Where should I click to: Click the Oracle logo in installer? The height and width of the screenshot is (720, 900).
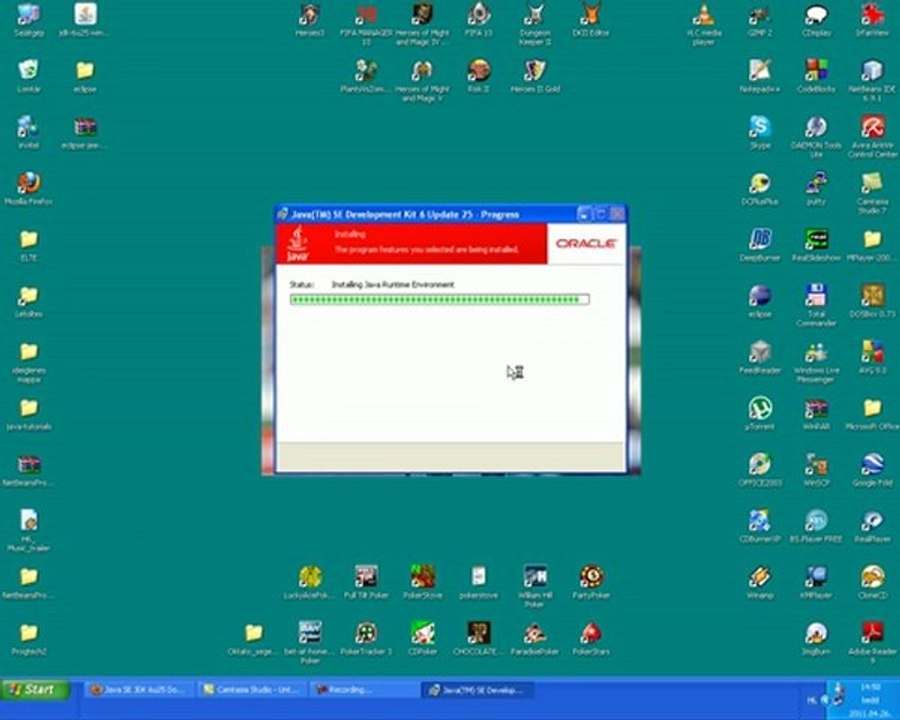pyautogui.click(x=586, y=243)
